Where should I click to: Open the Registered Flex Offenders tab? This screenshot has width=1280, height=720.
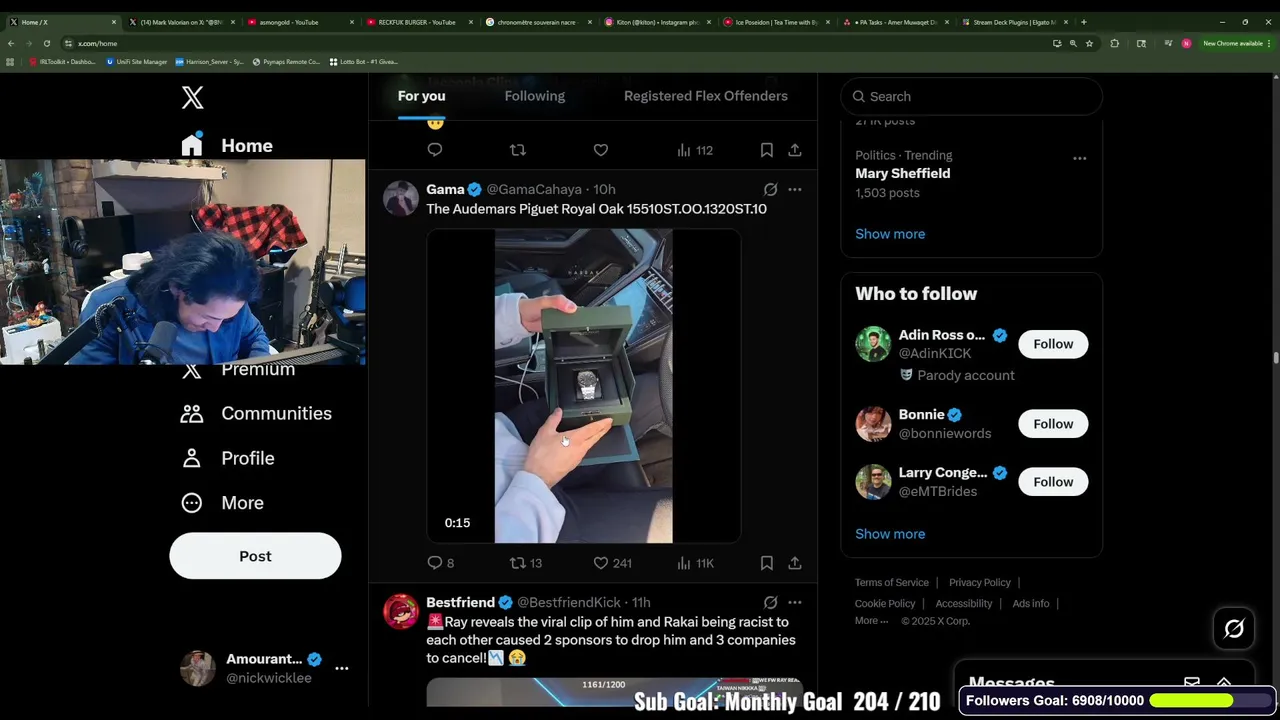[706, 96]
